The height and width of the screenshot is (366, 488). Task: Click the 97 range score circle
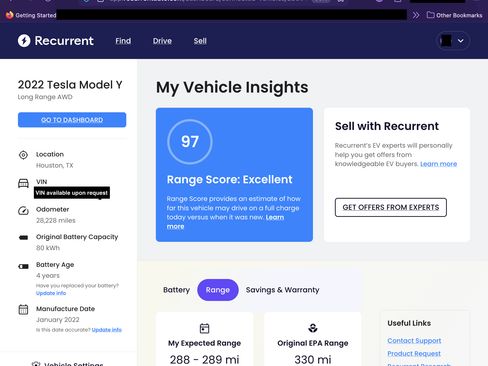pyautogui.click(x=190, y=142)
